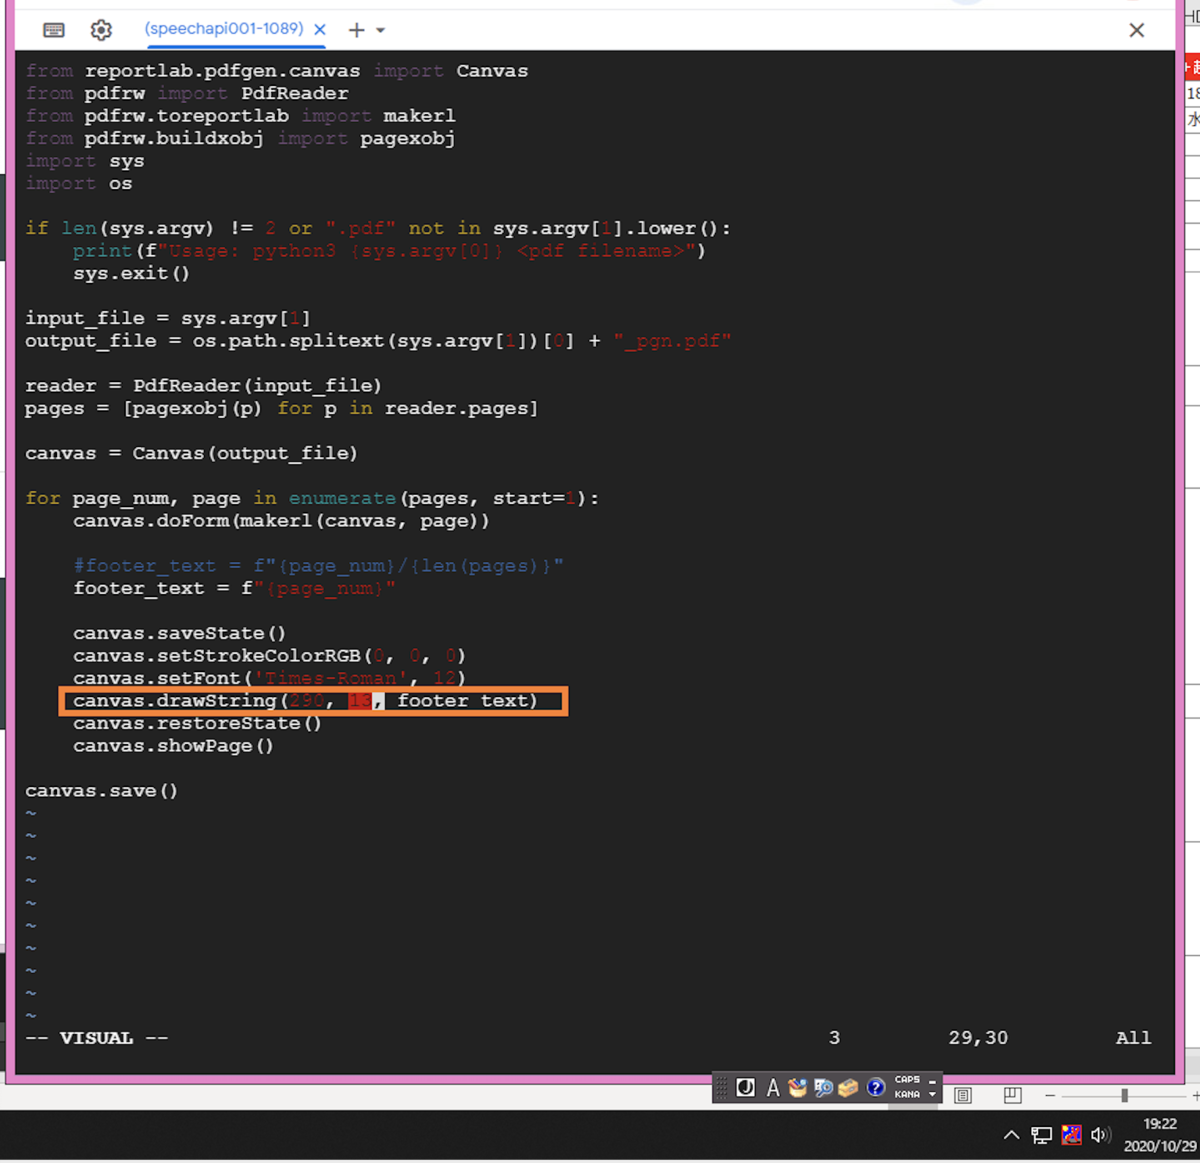
Task: Select the IME input mode icon on the language bar
Action: coord(745,1087)
